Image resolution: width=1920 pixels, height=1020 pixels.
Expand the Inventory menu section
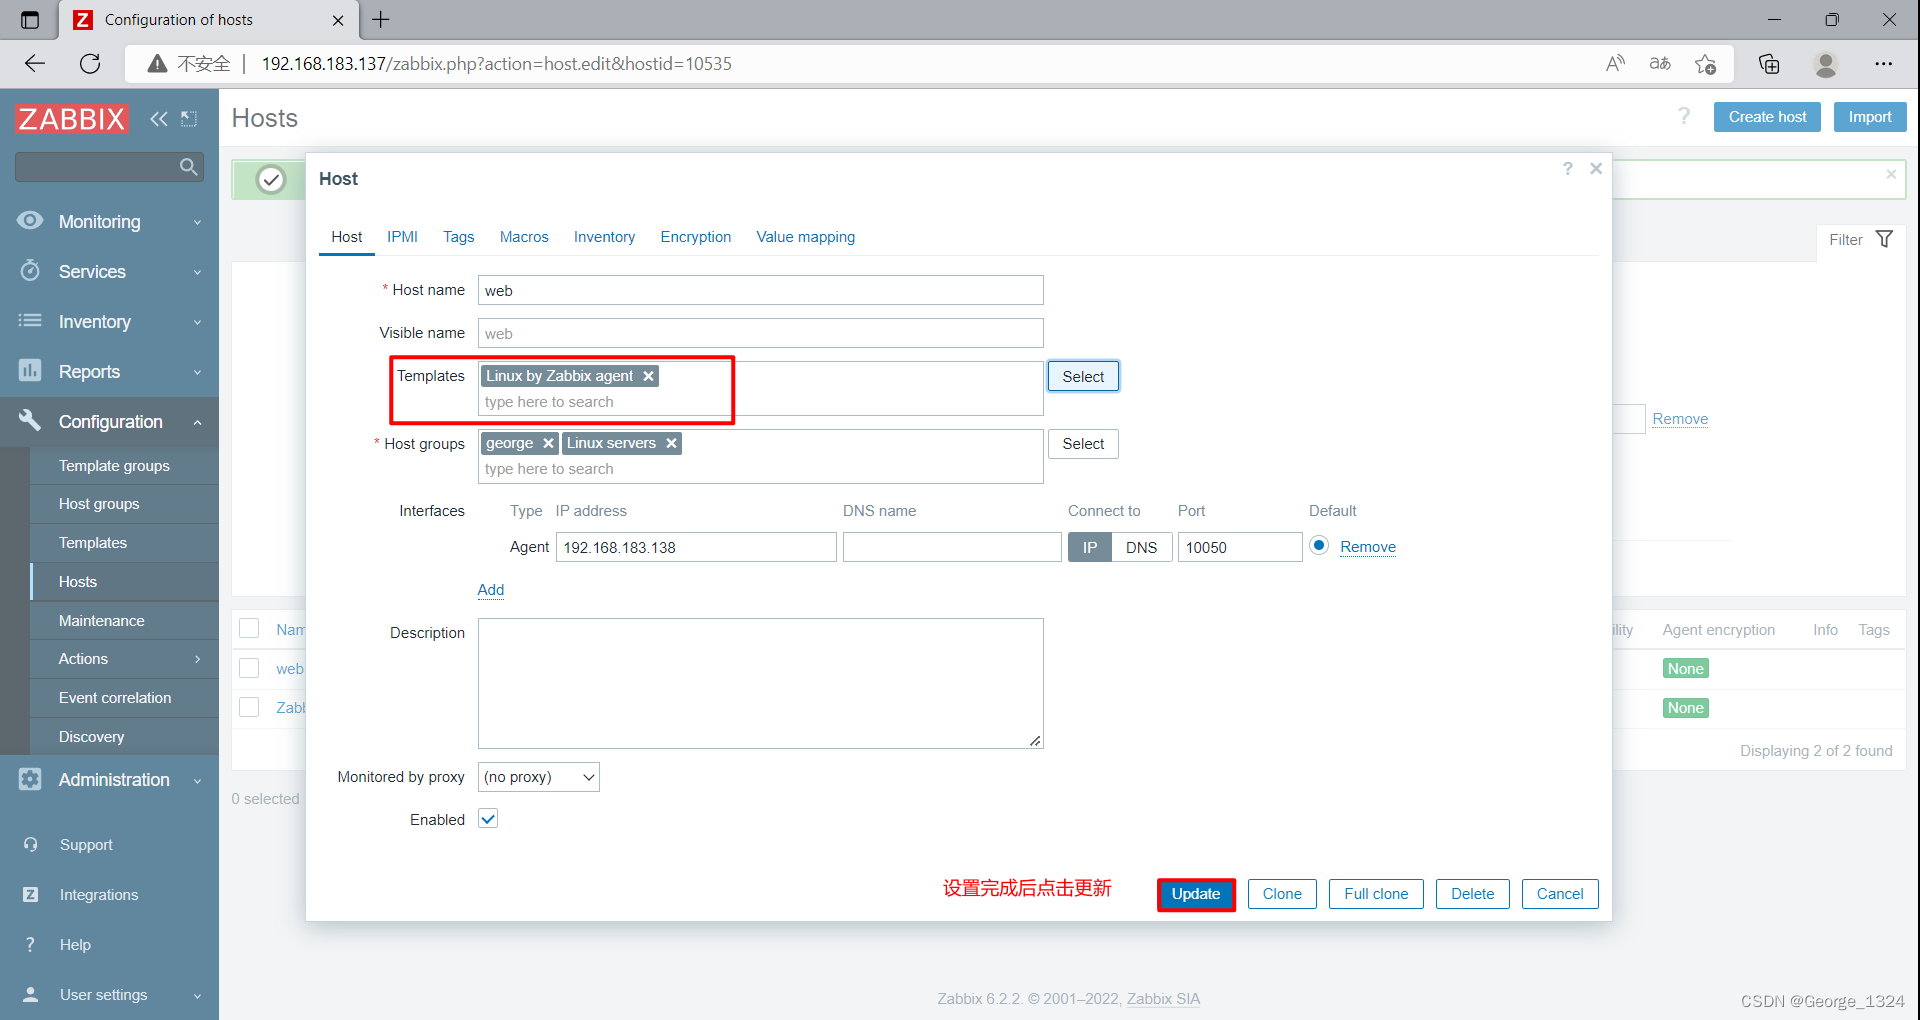click(x=197, y=322)
